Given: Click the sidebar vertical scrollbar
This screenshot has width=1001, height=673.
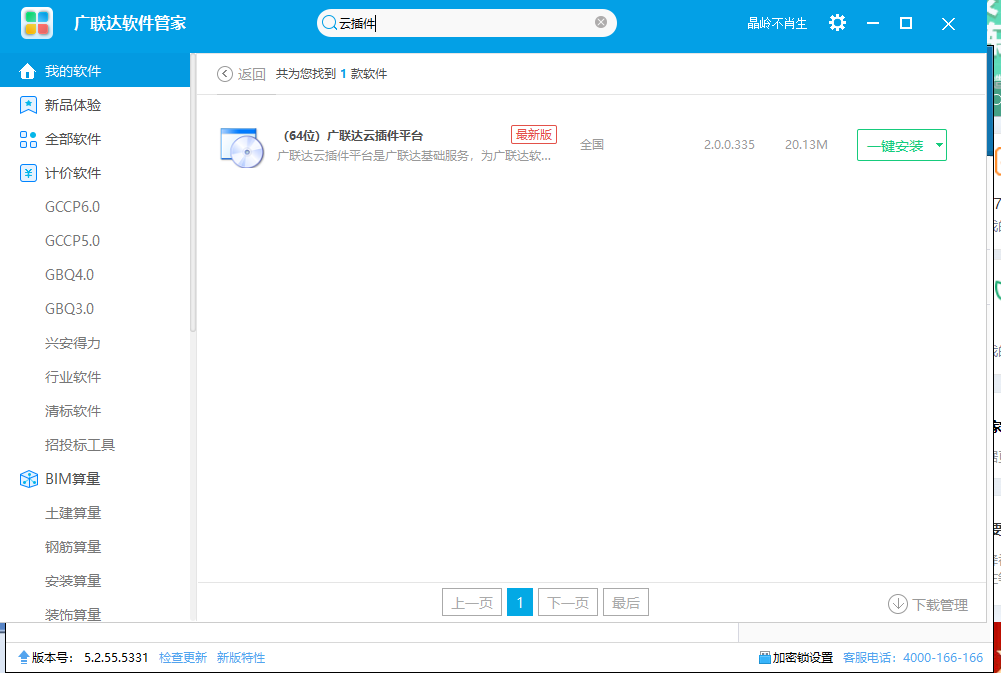Looking at the screenshot, I should tap(193, 192).
